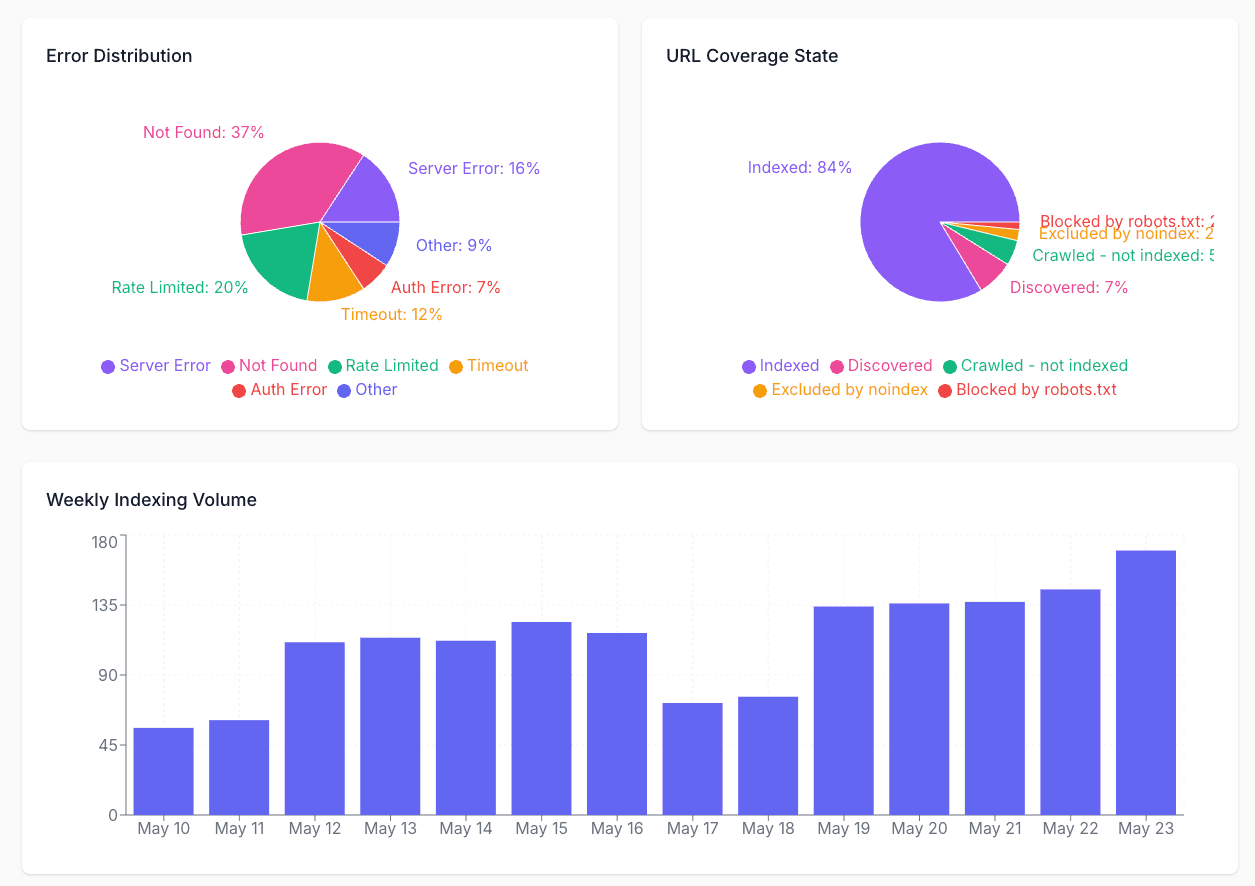Select the Server Error legend color dot
This screenshot has width=1255, height=886.
[107, 366]
